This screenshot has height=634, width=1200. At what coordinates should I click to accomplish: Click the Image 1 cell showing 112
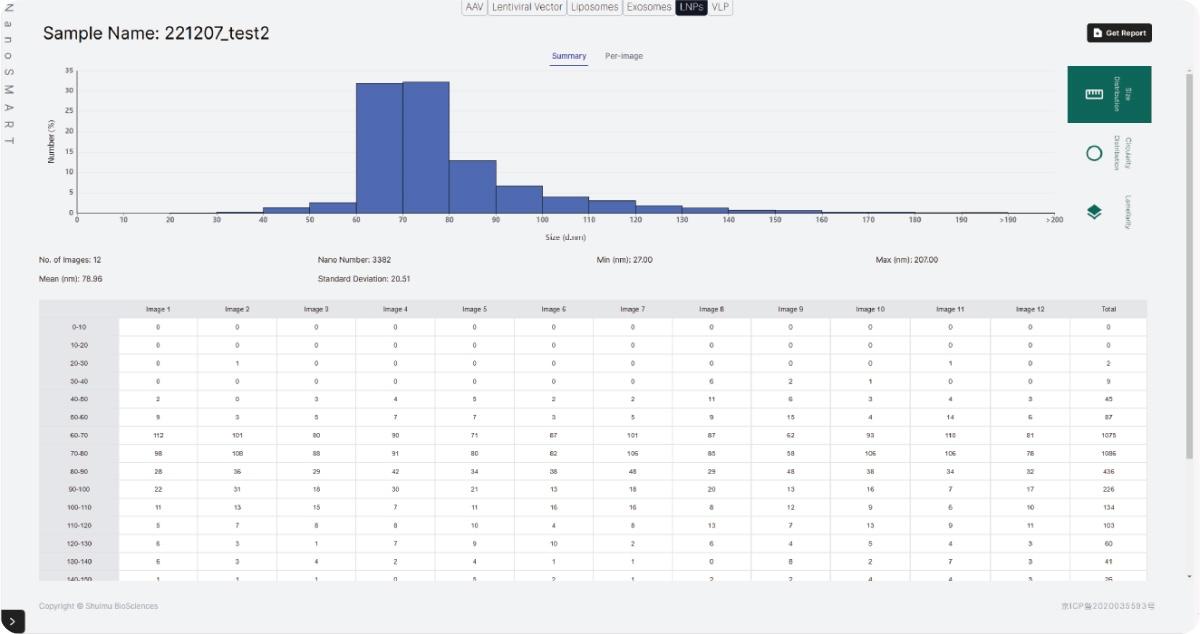pos(157,435)
